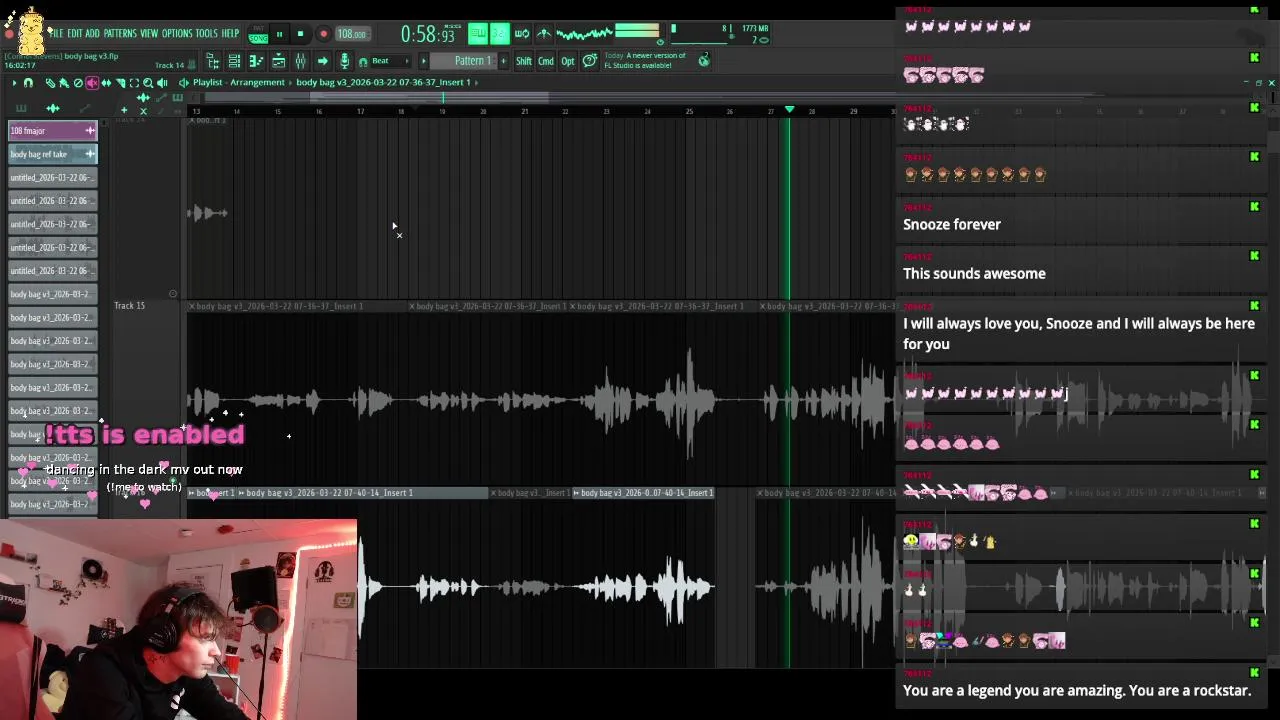
Task: Open the ADD menu
Action: 92,33
